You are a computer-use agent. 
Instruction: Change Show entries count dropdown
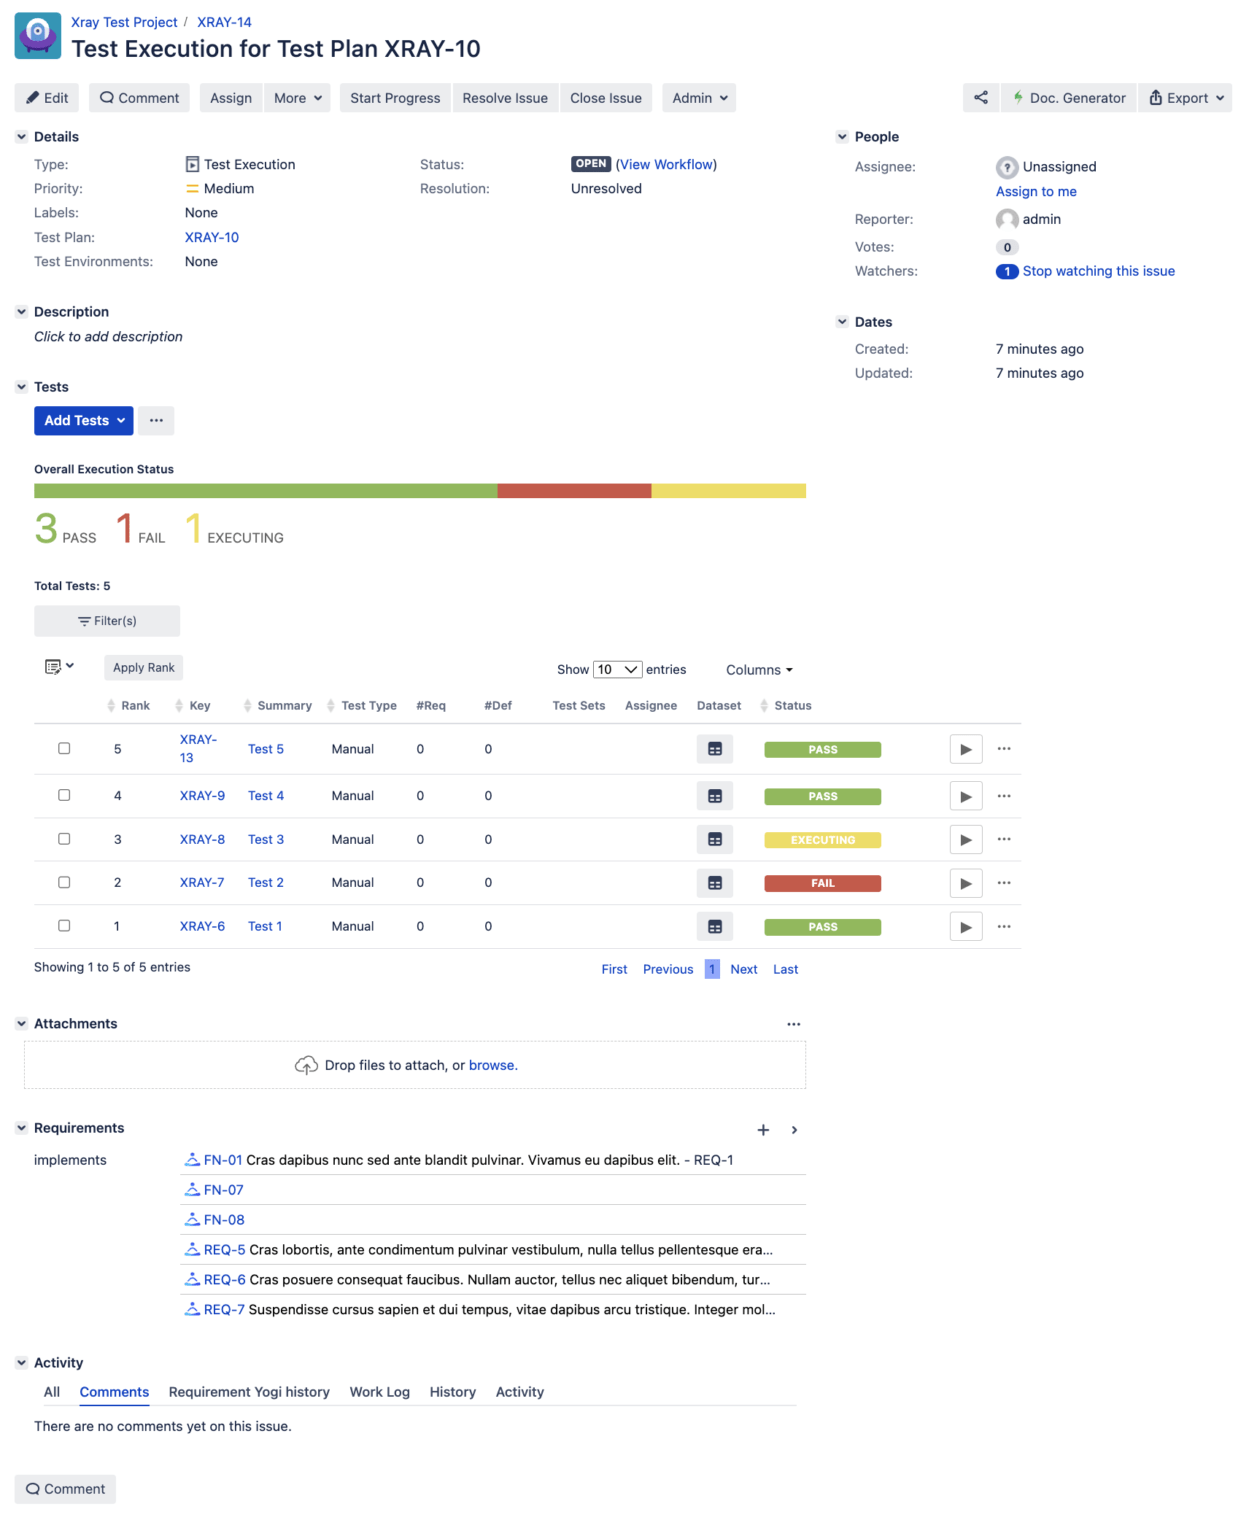(x=618, y=669)
